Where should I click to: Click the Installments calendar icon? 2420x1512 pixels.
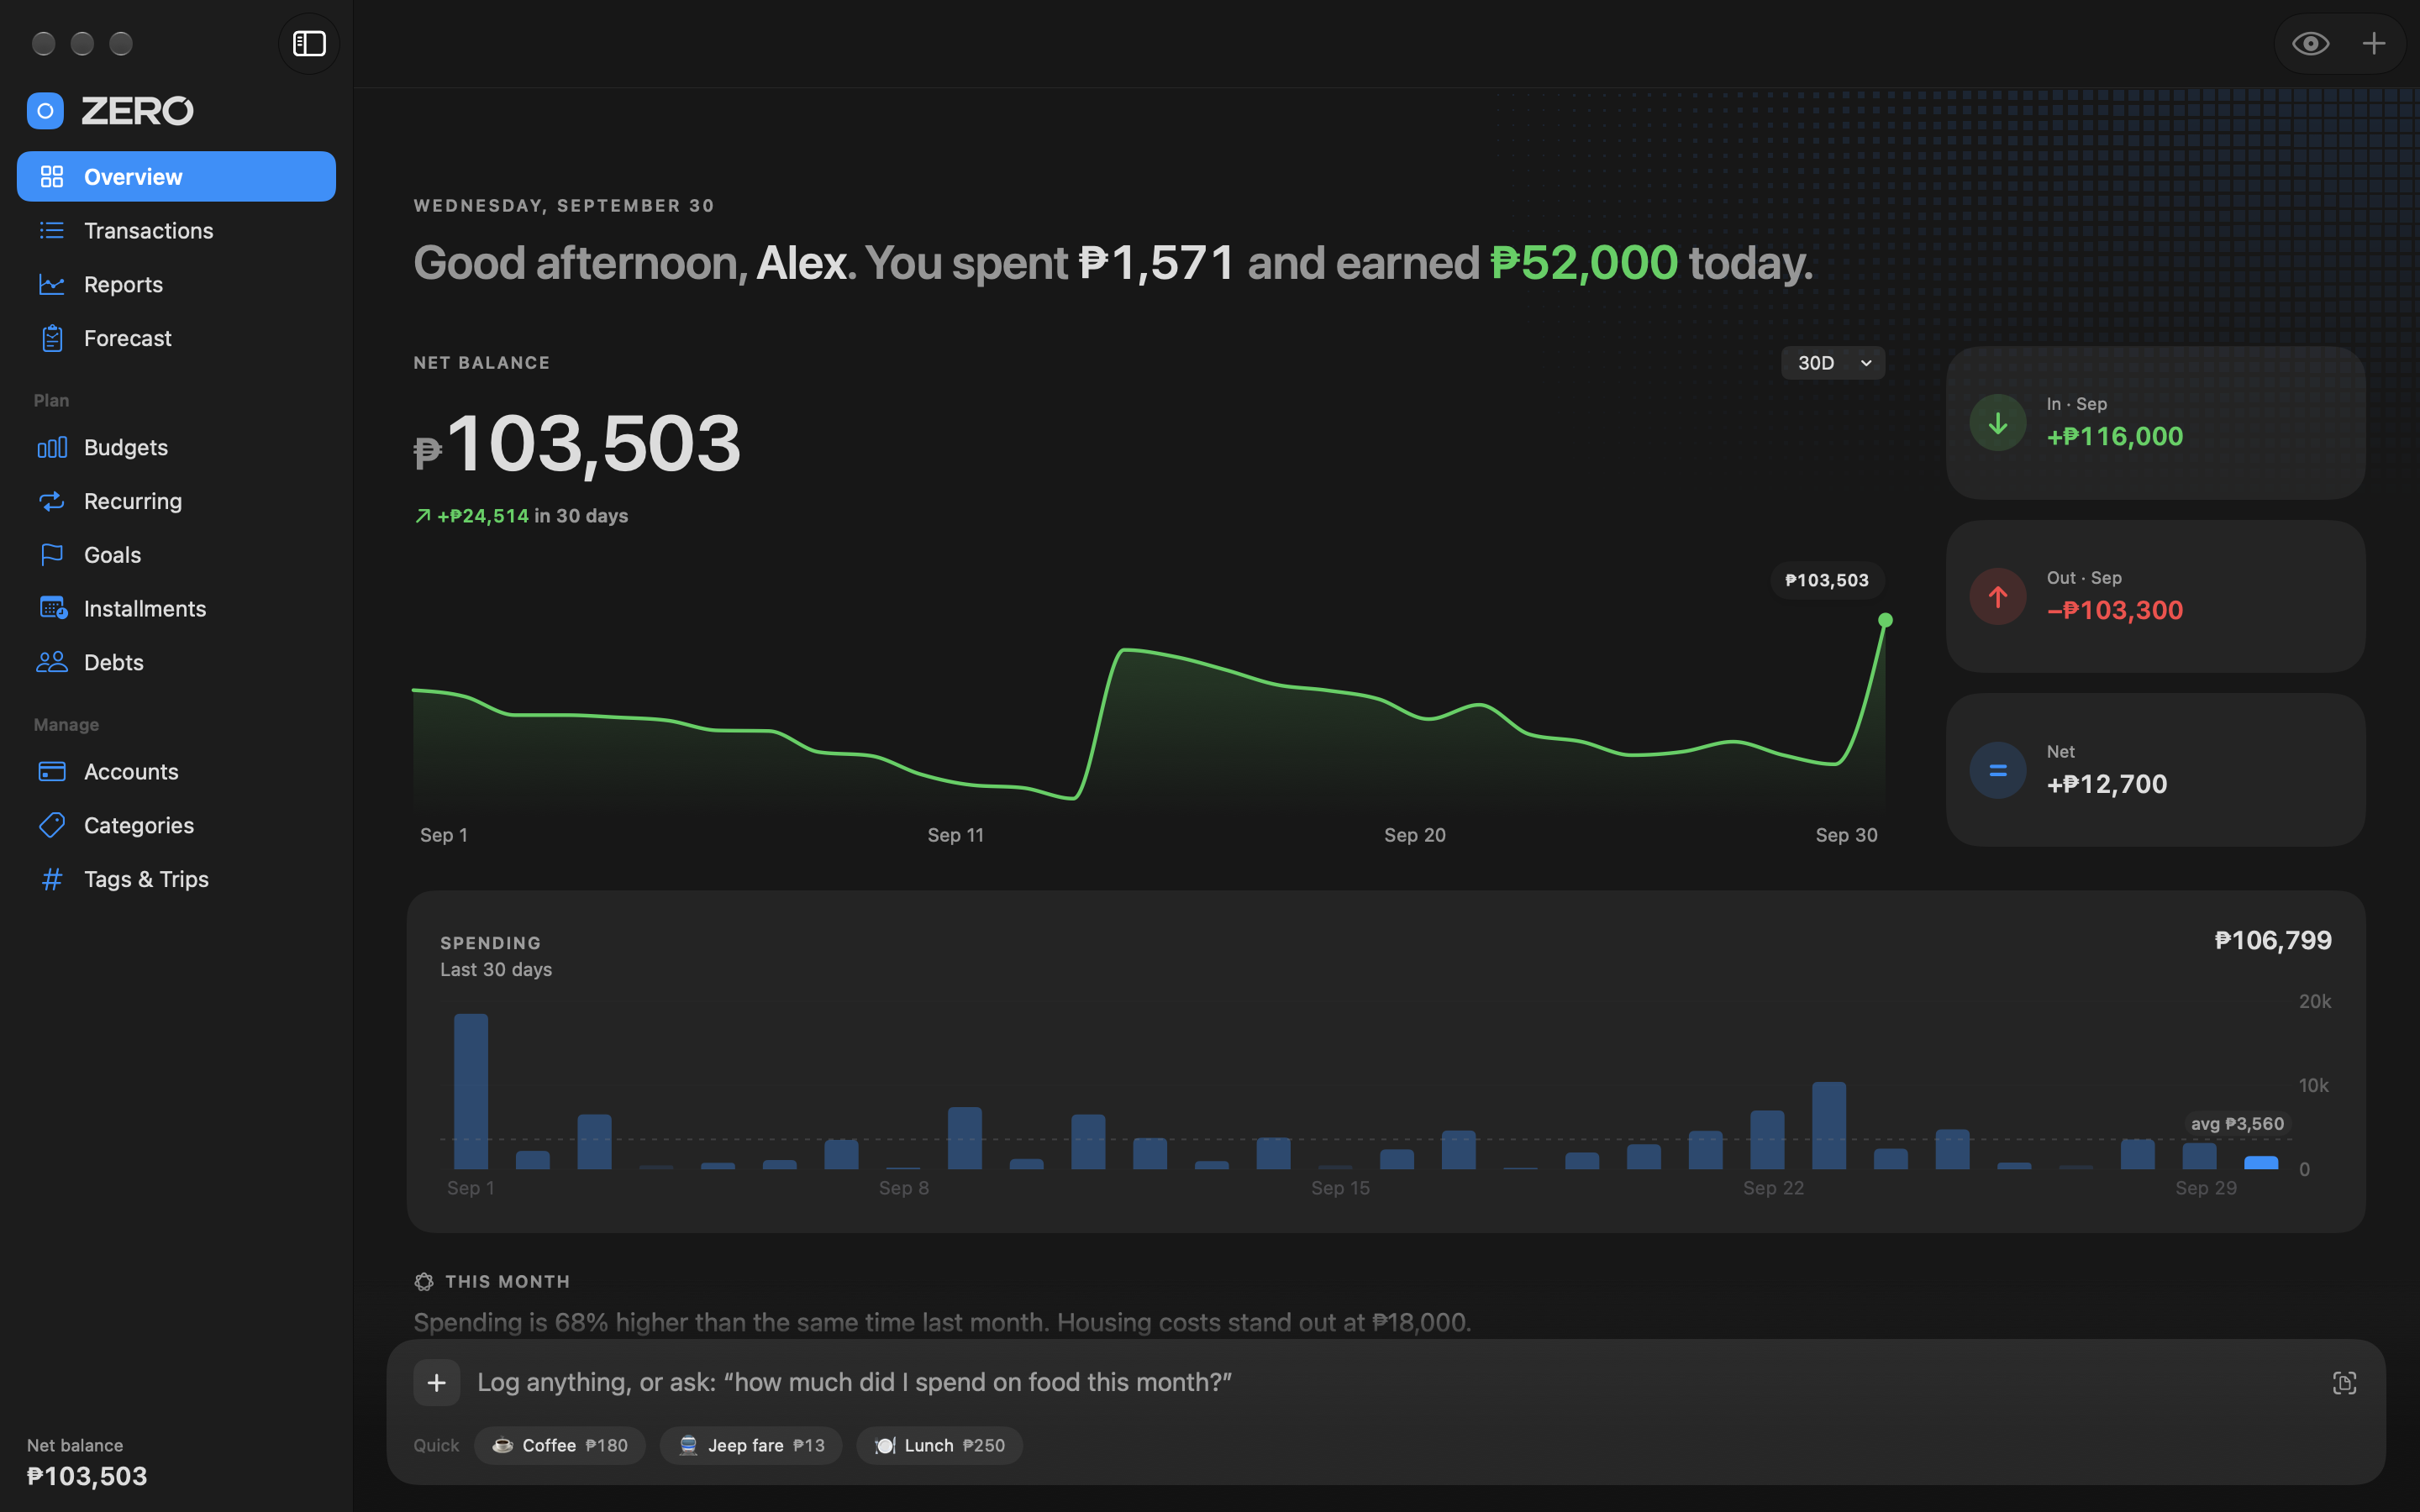[x=52, y=608]
